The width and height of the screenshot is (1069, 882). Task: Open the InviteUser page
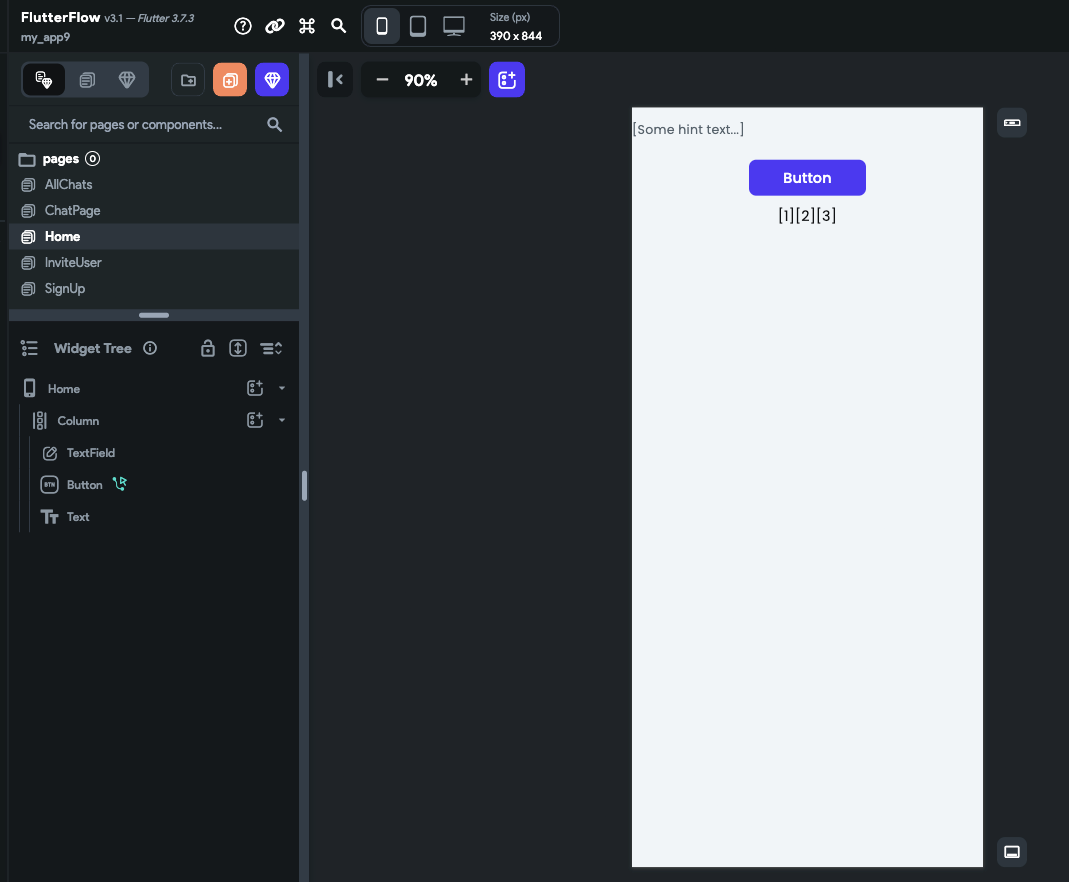pos(154,262)
